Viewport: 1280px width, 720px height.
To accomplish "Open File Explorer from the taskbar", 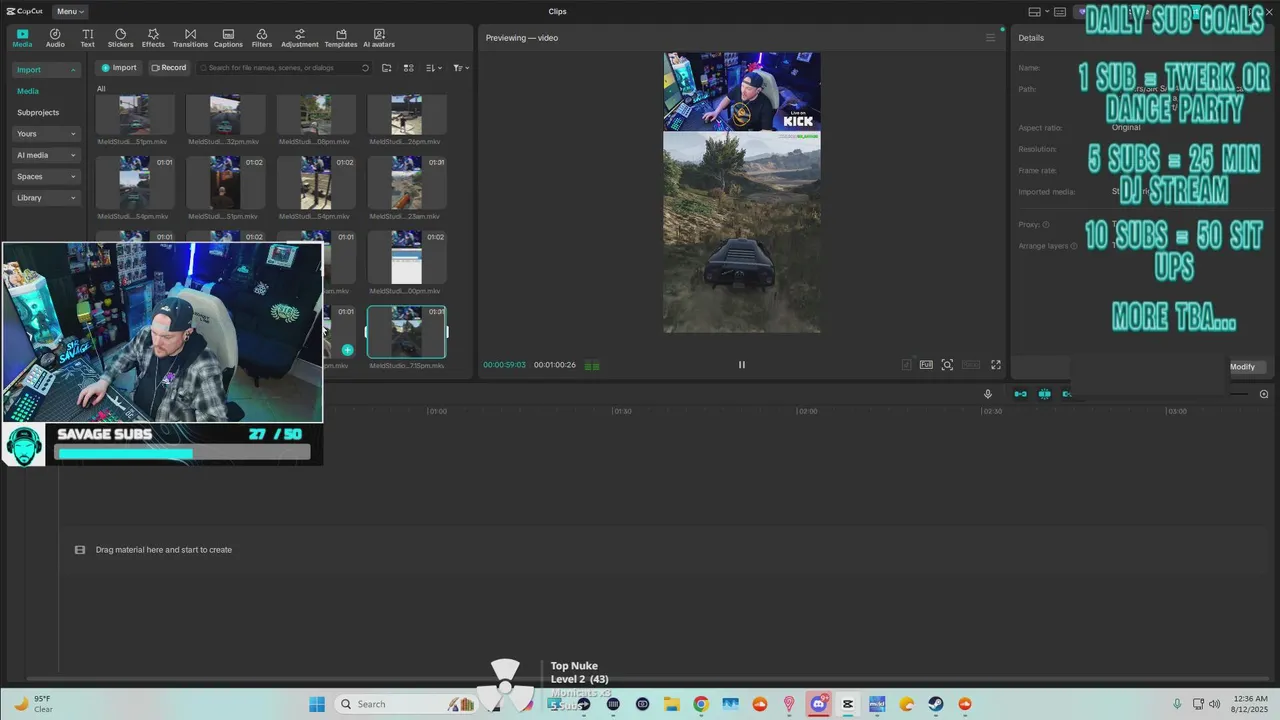I will coord(672,704).
